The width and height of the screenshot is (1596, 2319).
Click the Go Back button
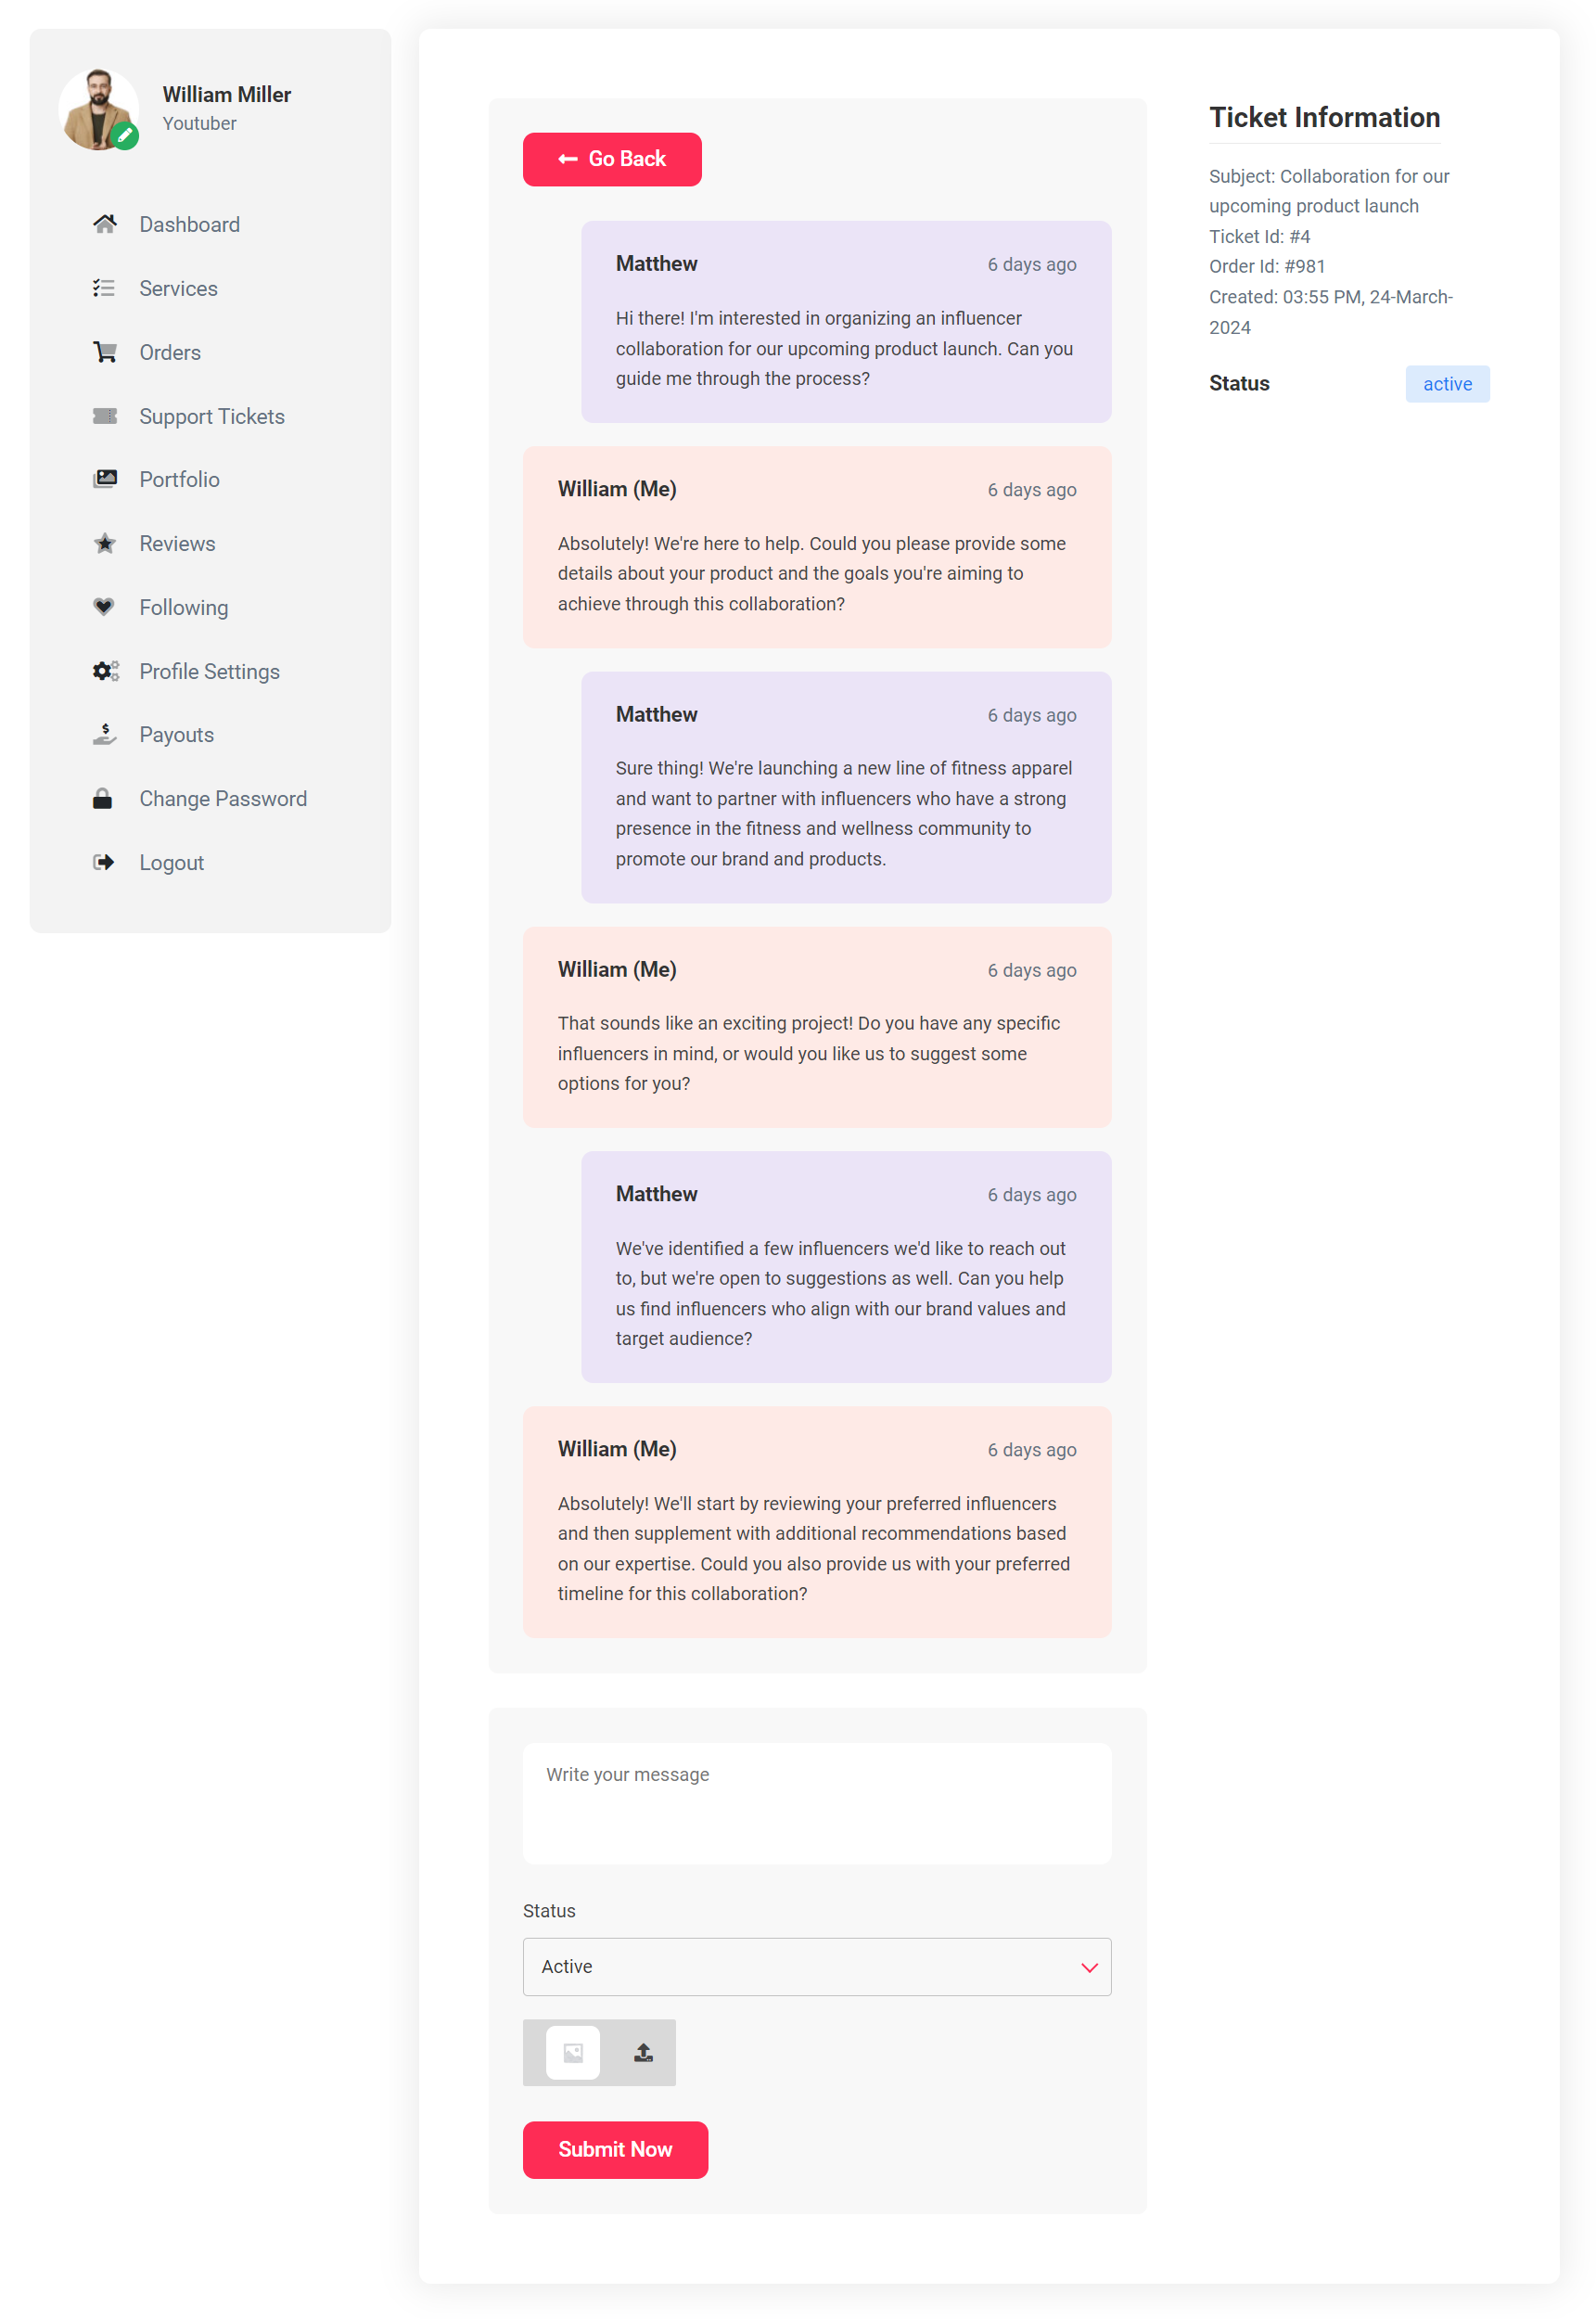point(612,159)
